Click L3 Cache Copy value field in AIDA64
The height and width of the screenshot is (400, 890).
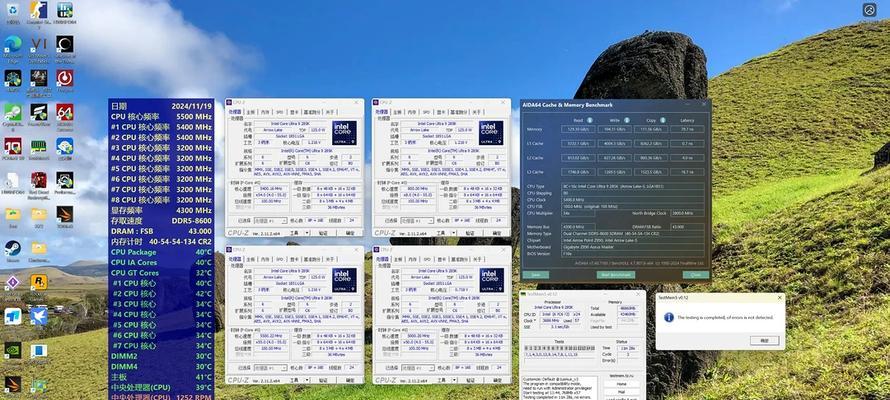point(650,171)
